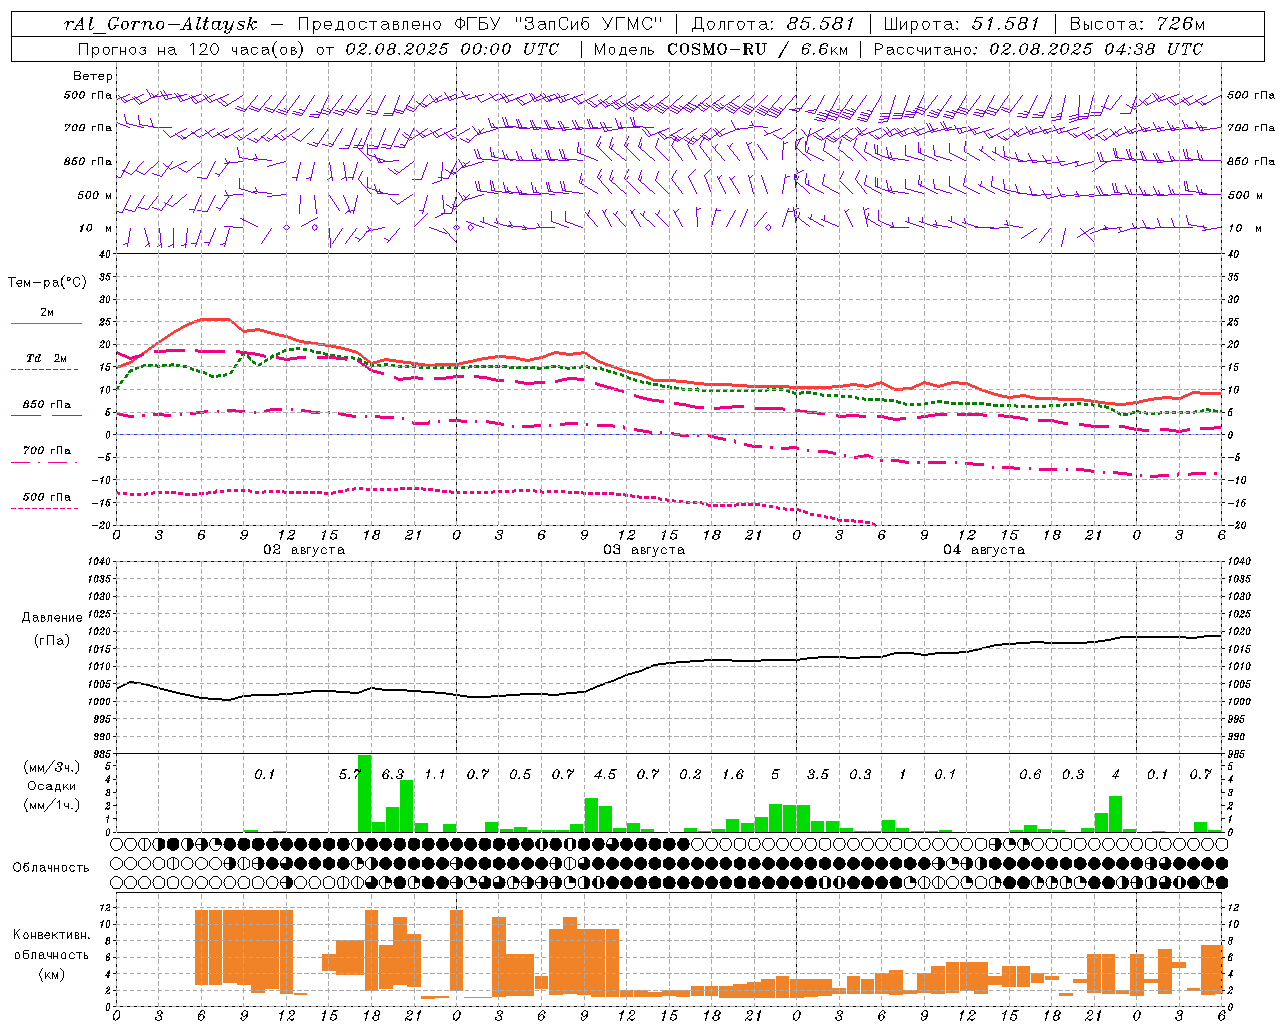Image resolution: width=1280 pixels, height=1024 pixels.
Task: Click the 1.6 precipitation total
Action: point(732,774)
